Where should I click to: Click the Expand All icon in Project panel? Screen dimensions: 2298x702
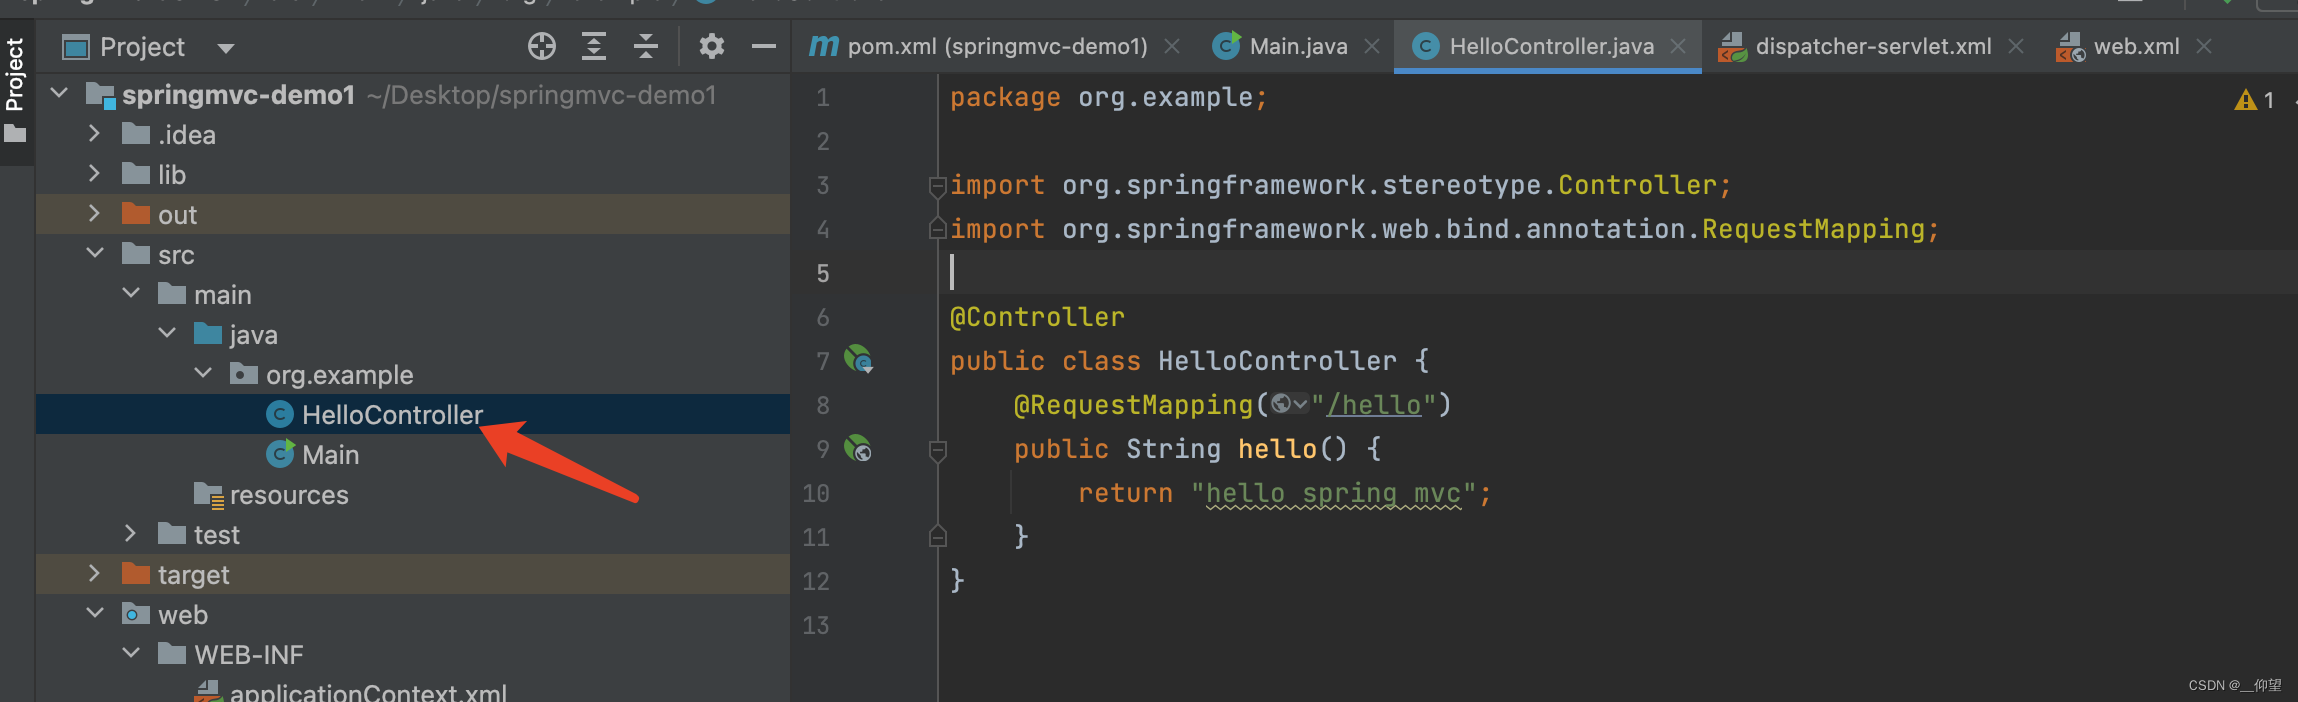(594, 46)
